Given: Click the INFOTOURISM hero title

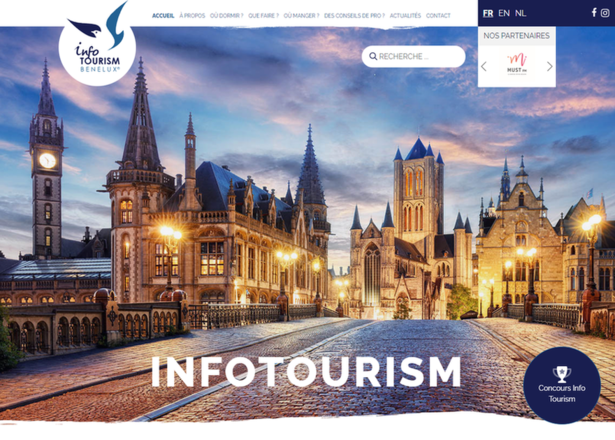Looking at the screenshot, I should coord(306,372).
